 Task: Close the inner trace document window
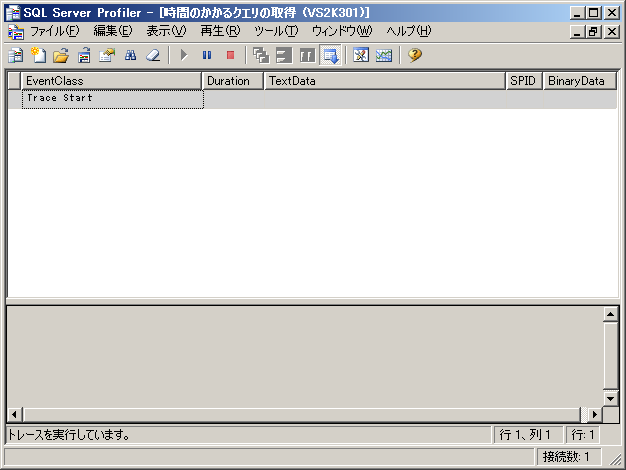click(612, 32)
